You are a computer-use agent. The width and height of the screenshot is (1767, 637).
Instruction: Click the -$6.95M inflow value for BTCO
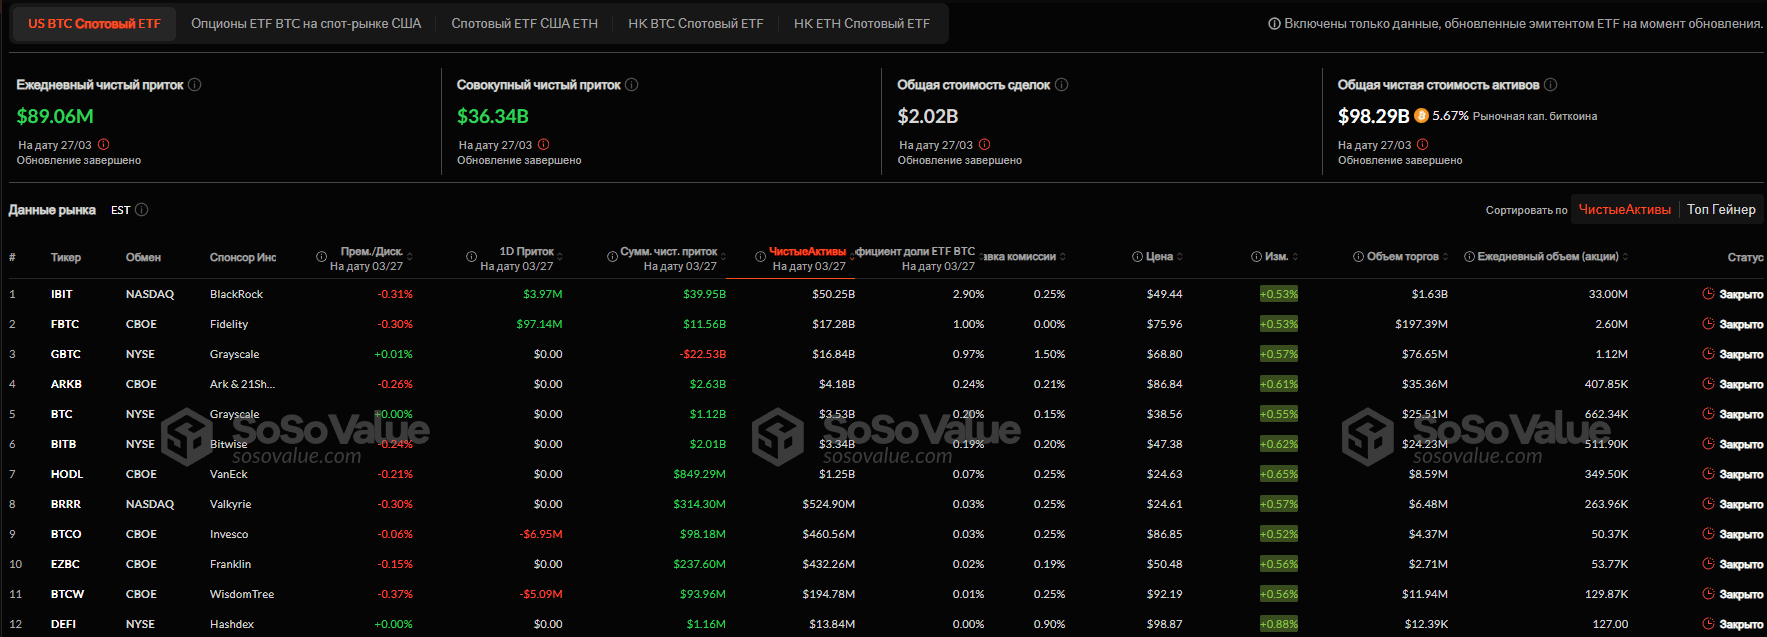coord(541,534)
